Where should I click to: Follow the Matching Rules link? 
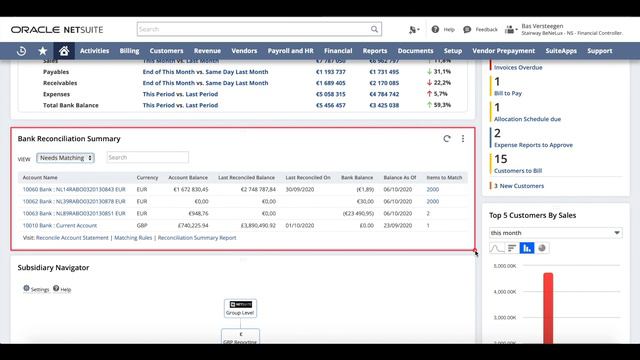point(133,238)
